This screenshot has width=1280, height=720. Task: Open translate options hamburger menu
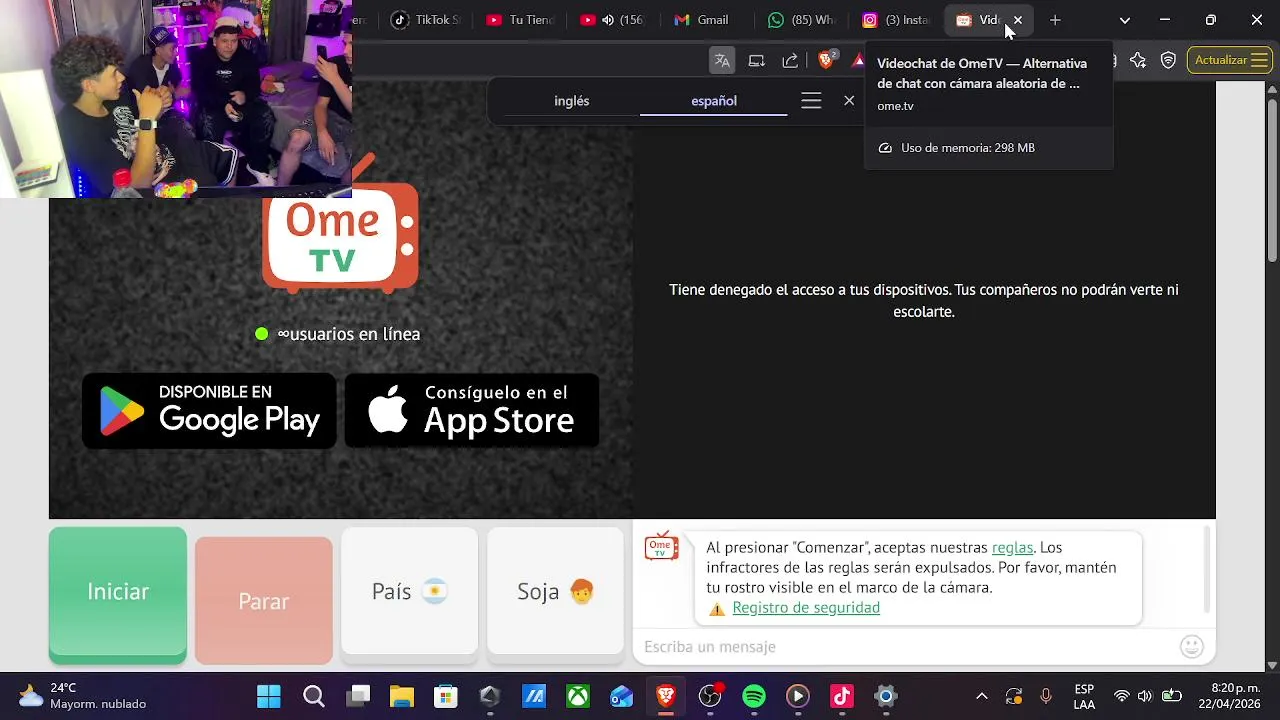[811, 101]
